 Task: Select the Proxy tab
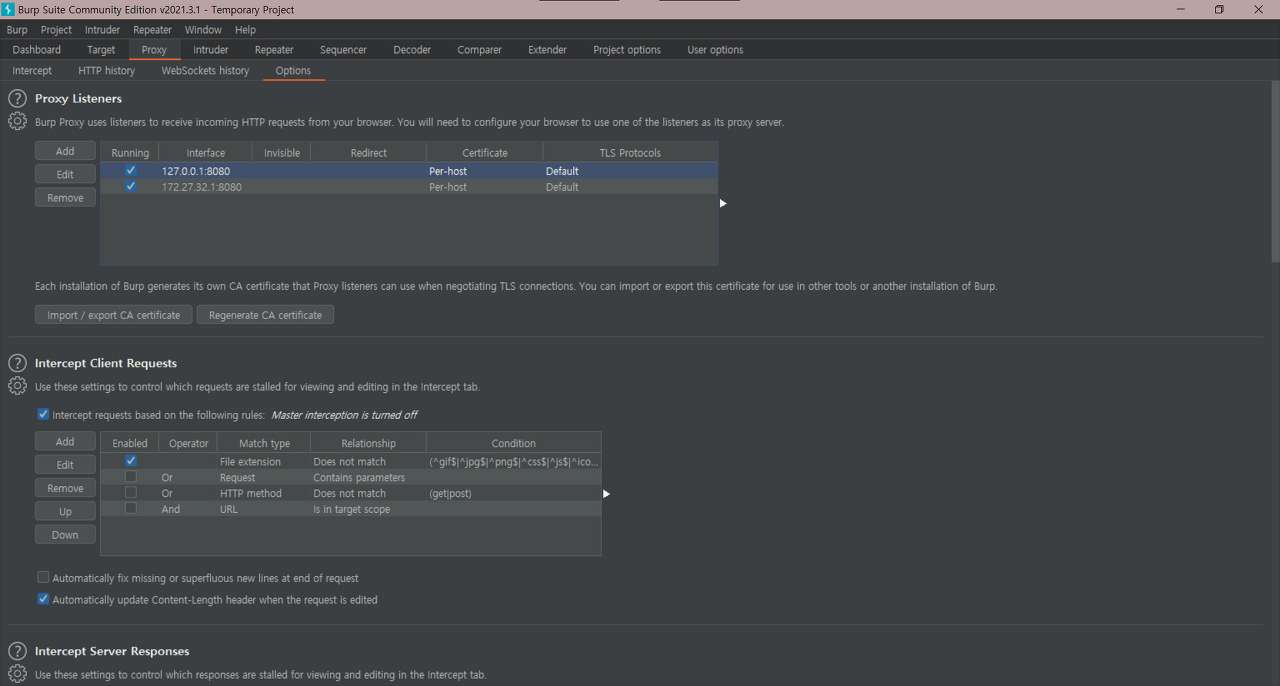[154, 50]
